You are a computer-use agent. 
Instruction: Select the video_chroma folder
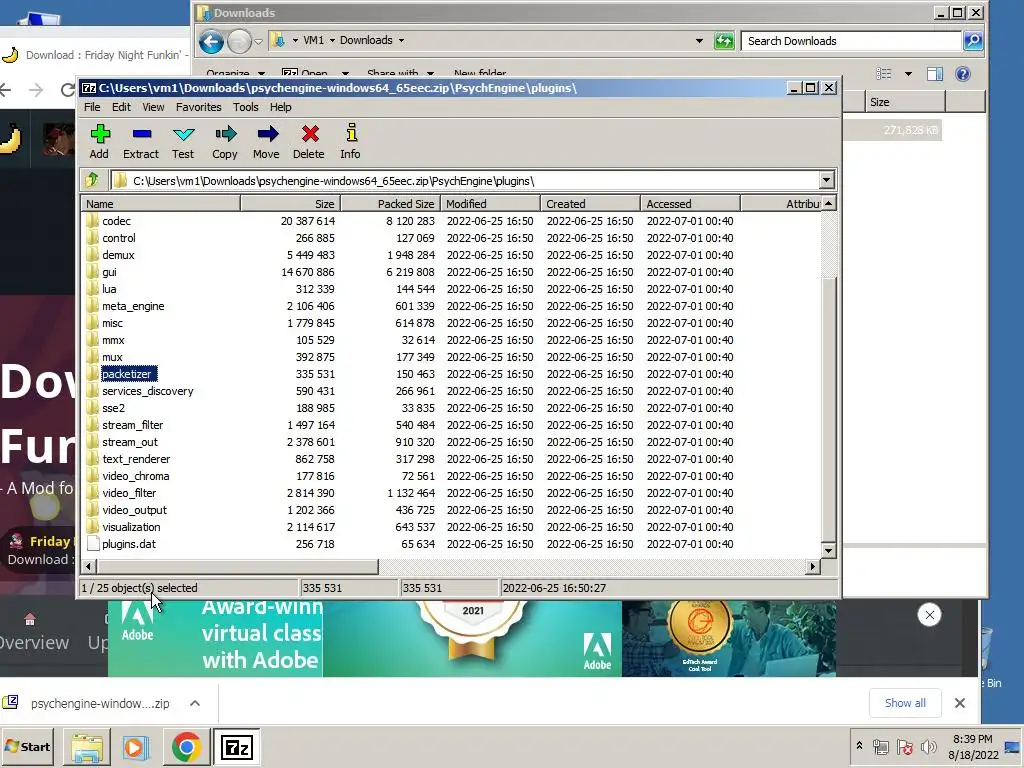135,476
